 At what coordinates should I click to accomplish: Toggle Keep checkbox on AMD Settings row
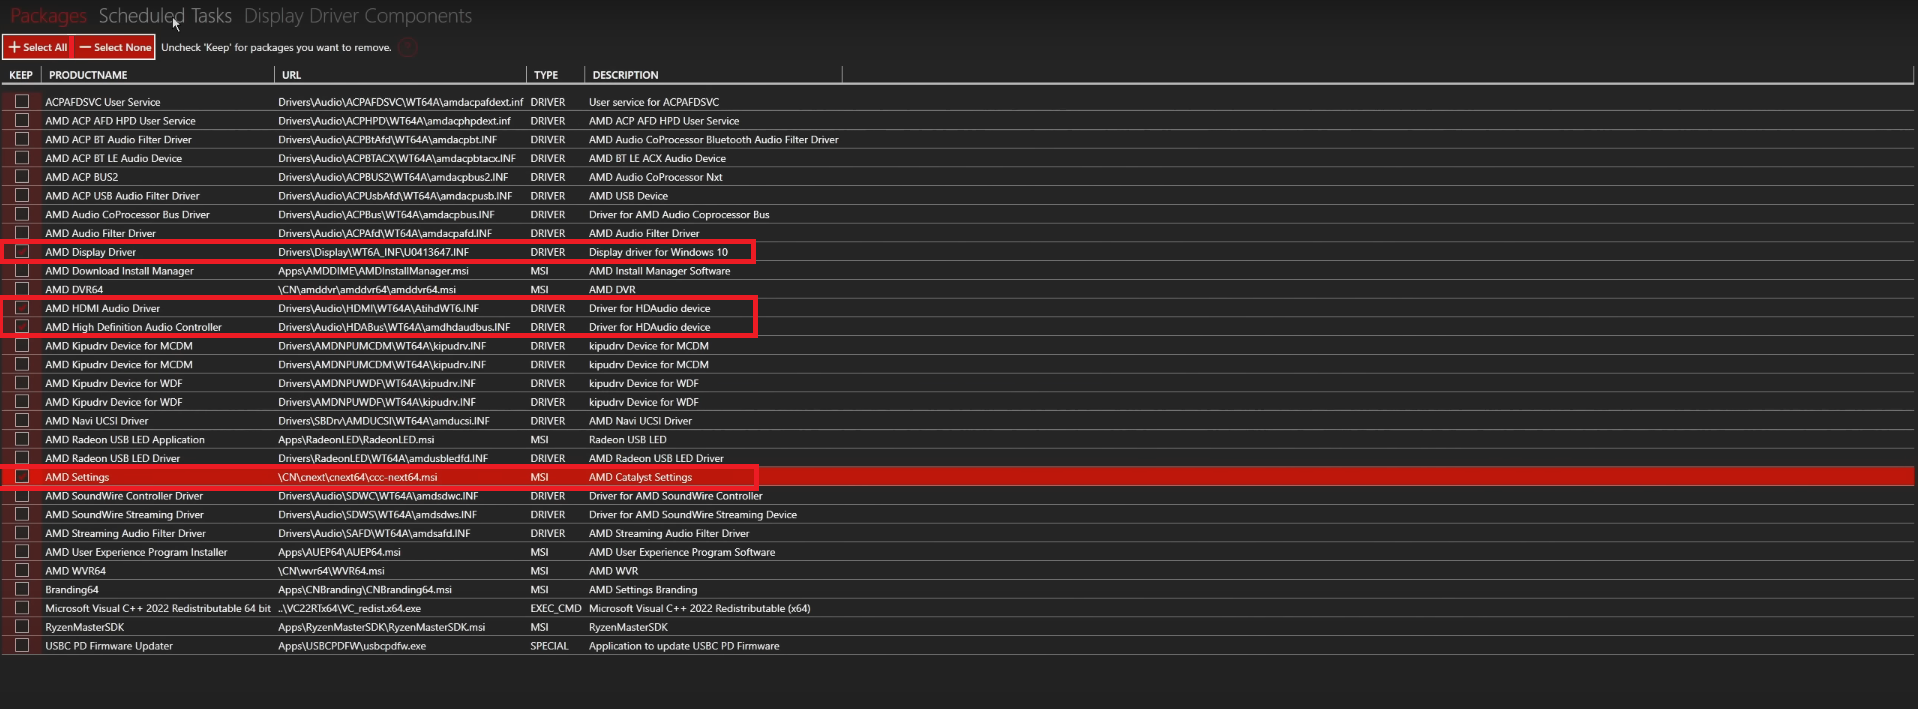point(22,476)
